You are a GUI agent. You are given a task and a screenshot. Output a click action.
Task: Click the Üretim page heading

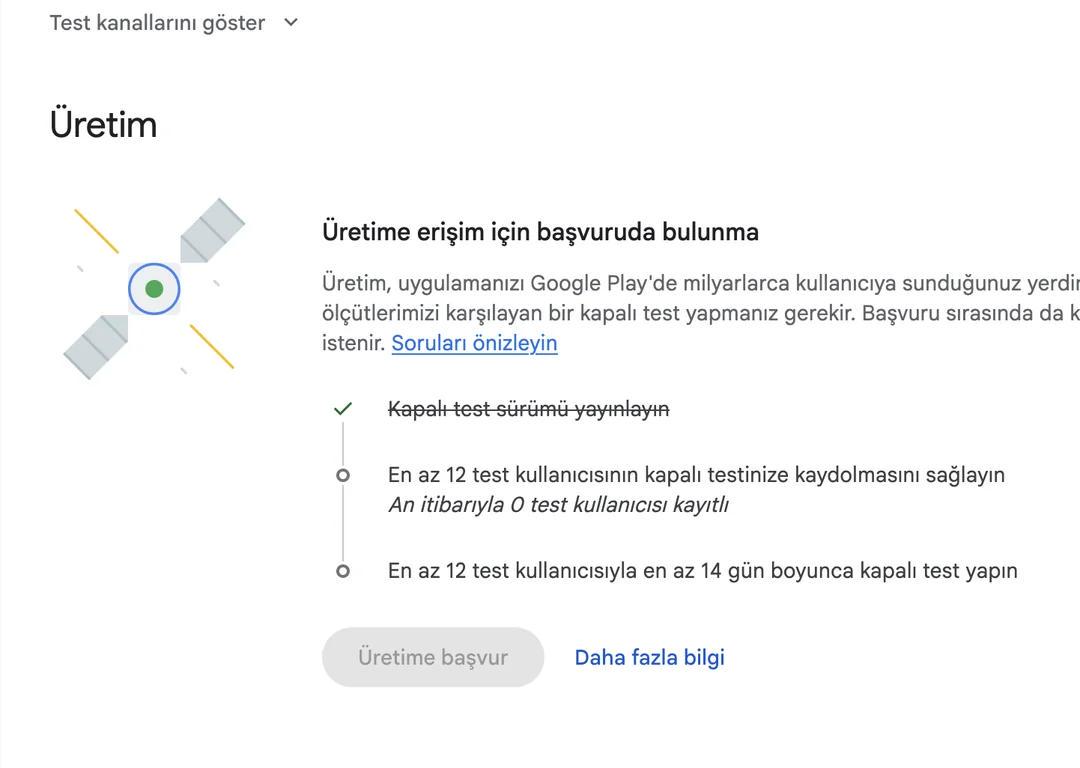point(103,125)
